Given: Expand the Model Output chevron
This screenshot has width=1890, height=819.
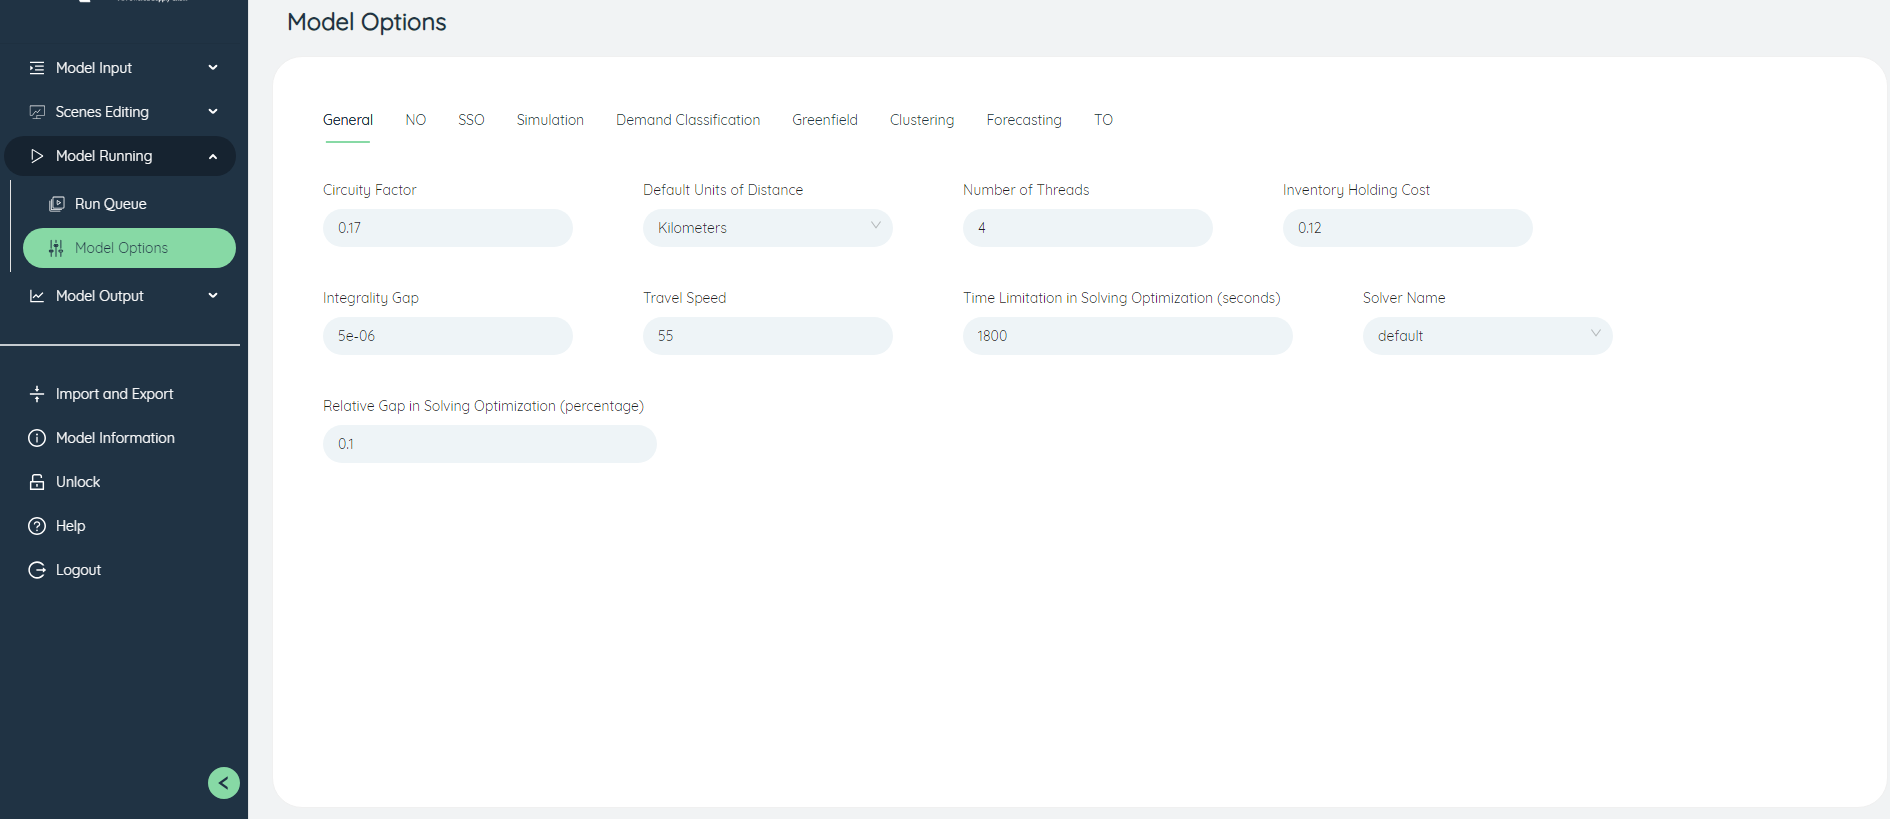Looking at the screenshot, I should coord(213,296).
